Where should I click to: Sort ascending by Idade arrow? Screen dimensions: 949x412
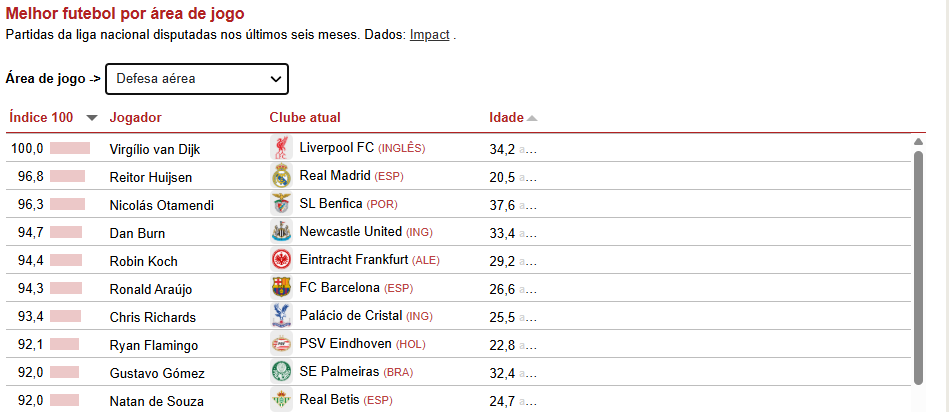(x=532, y=118)
